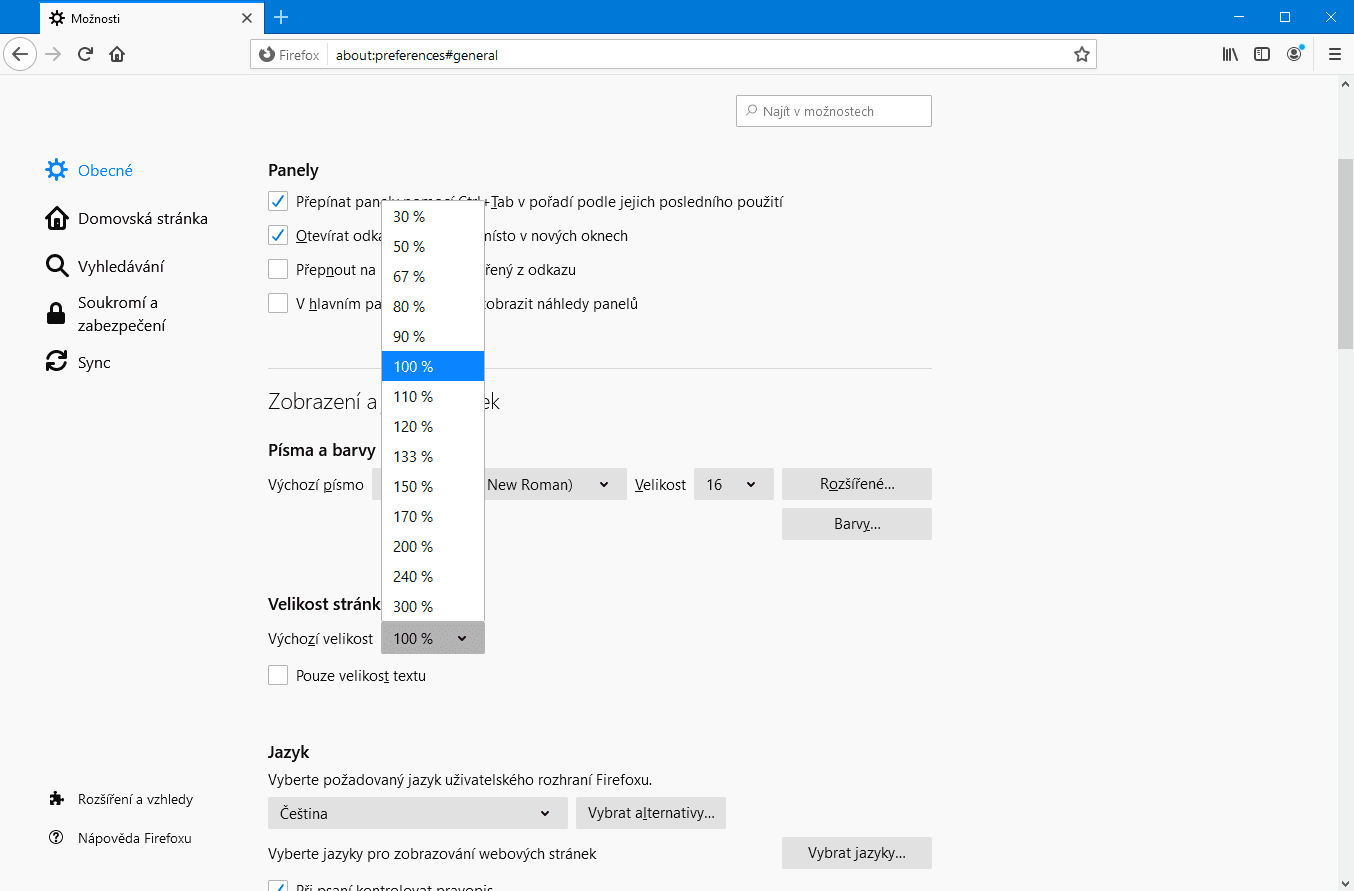Click the reload page icon
This screenshot has height=891, width=1354.
pos(84,54)
